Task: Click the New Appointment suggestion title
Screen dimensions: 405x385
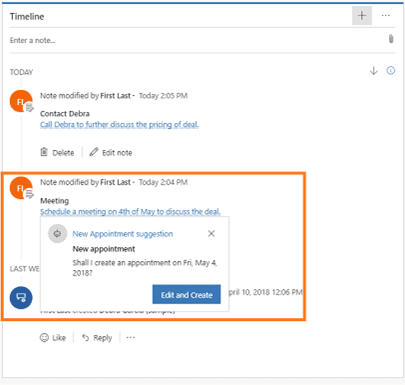Action: (123, 234)
